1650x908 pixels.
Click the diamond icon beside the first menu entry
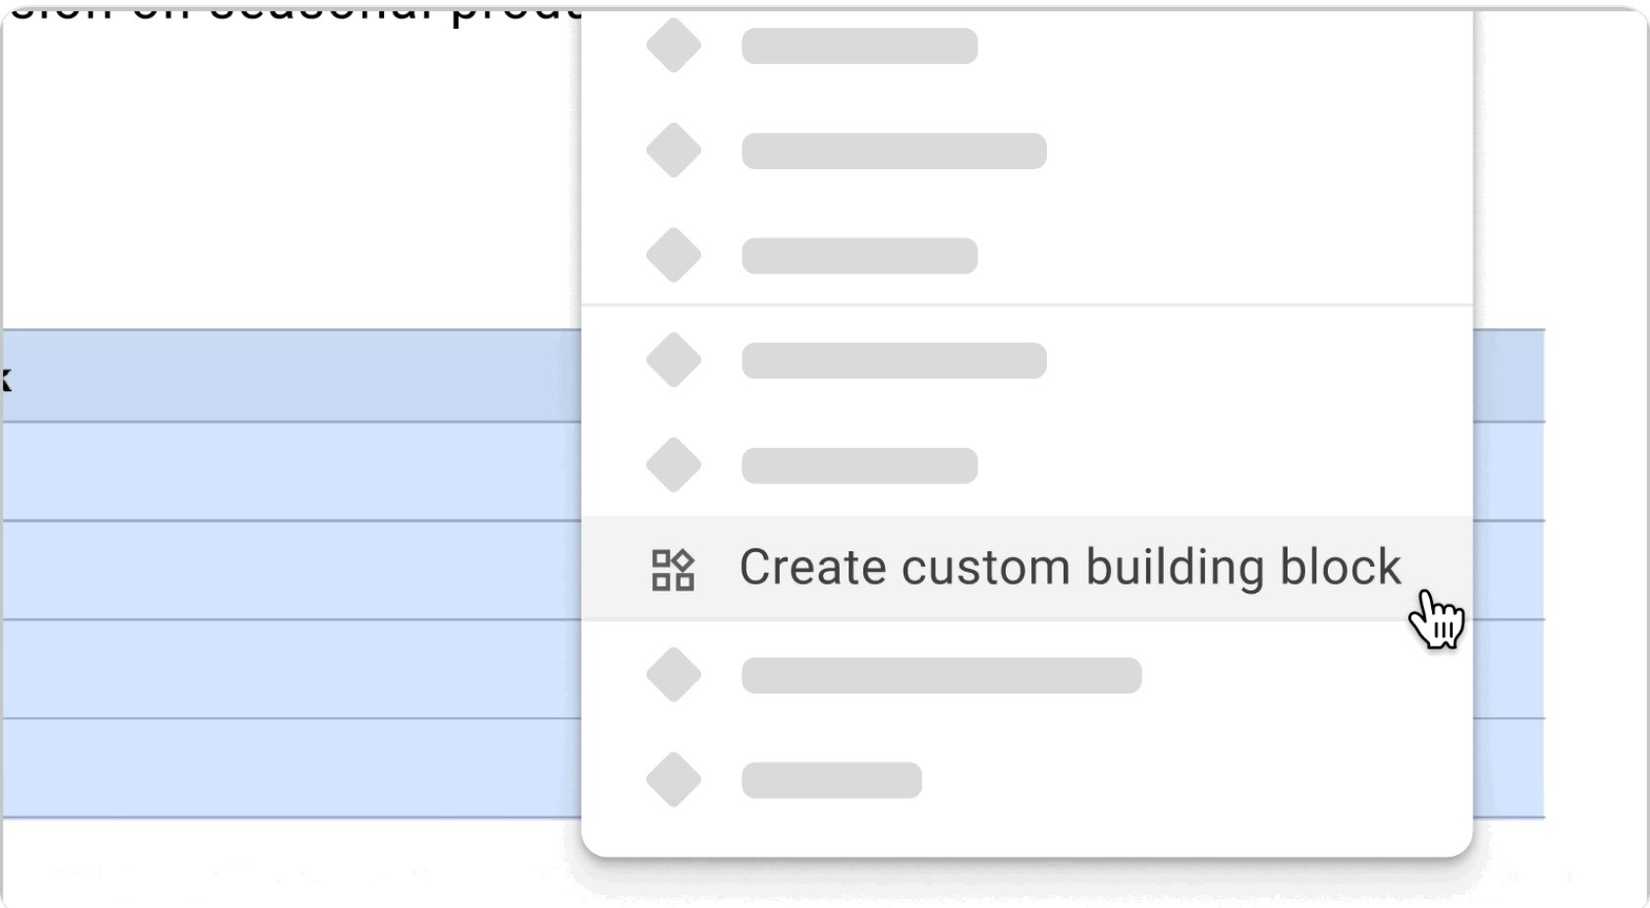[x=674, y=44]
